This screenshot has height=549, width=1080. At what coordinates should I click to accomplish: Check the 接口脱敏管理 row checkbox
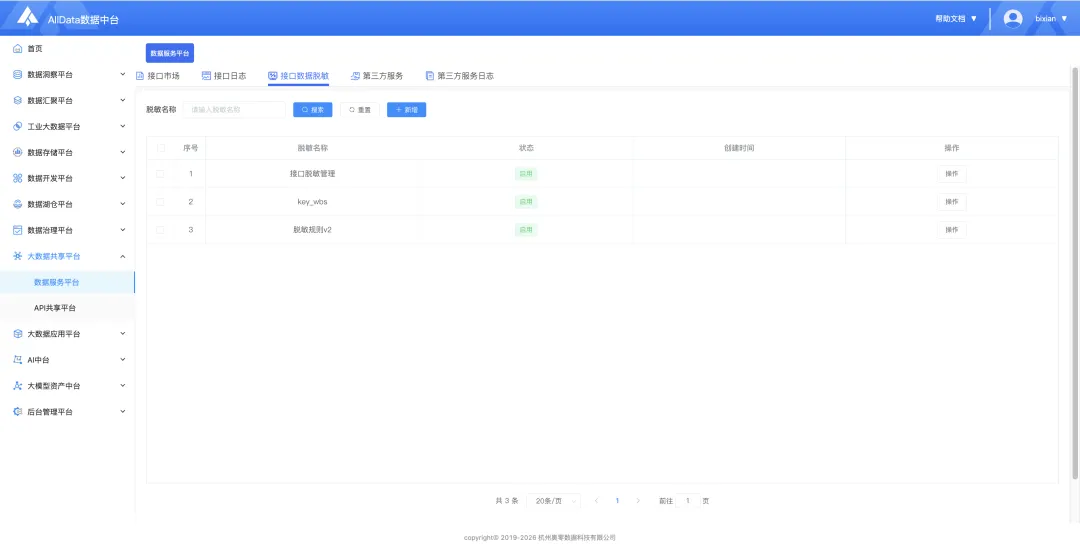click(160, 174)
